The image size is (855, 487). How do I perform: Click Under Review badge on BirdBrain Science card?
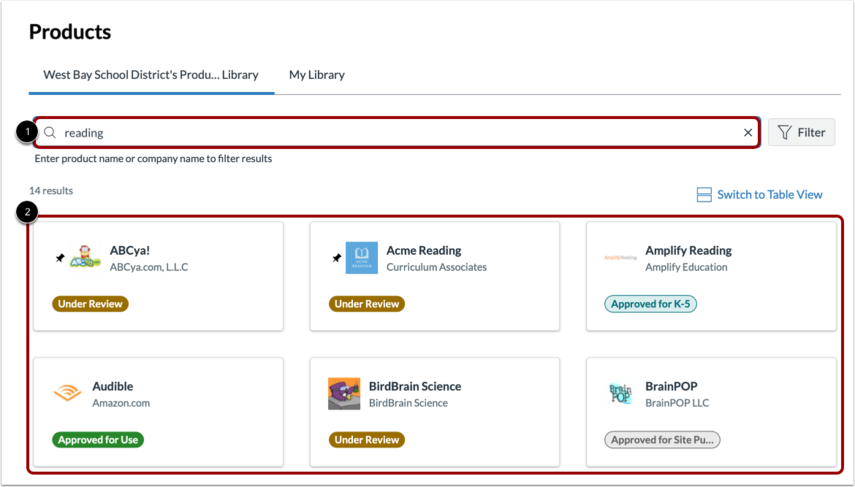tap(367, 440)
